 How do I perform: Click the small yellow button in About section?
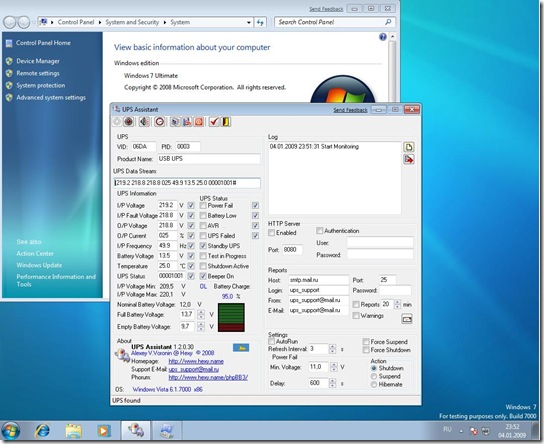tap(241, 348)
